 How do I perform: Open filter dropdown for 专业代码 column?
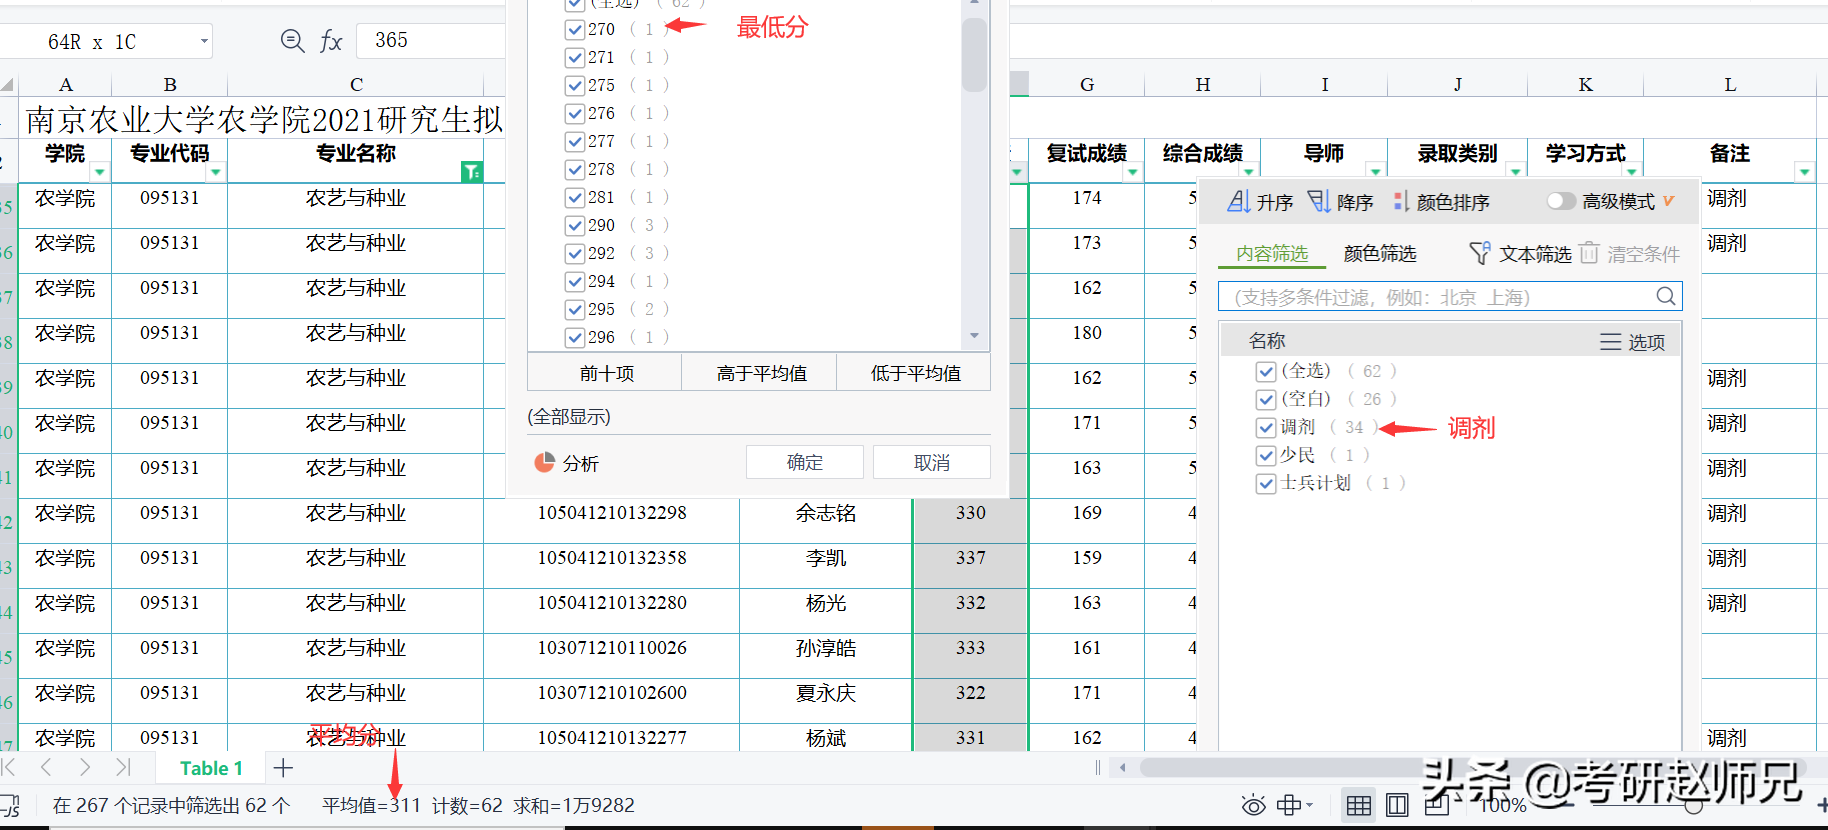(x=216, y=172)
